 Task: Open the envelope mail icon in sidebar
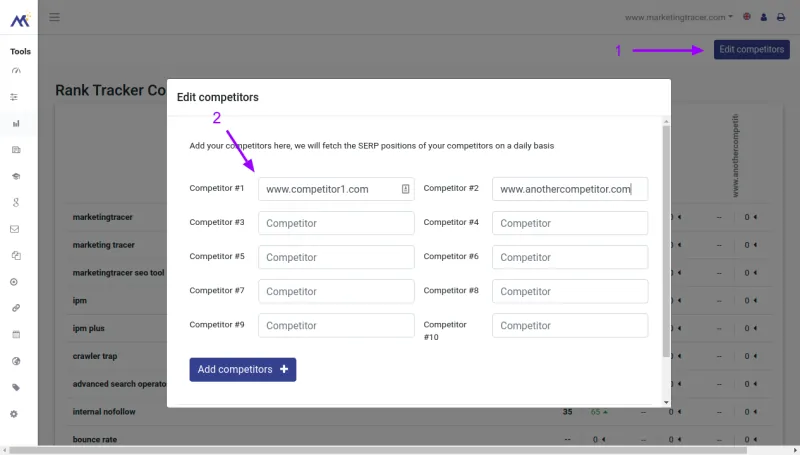point(15,229)
